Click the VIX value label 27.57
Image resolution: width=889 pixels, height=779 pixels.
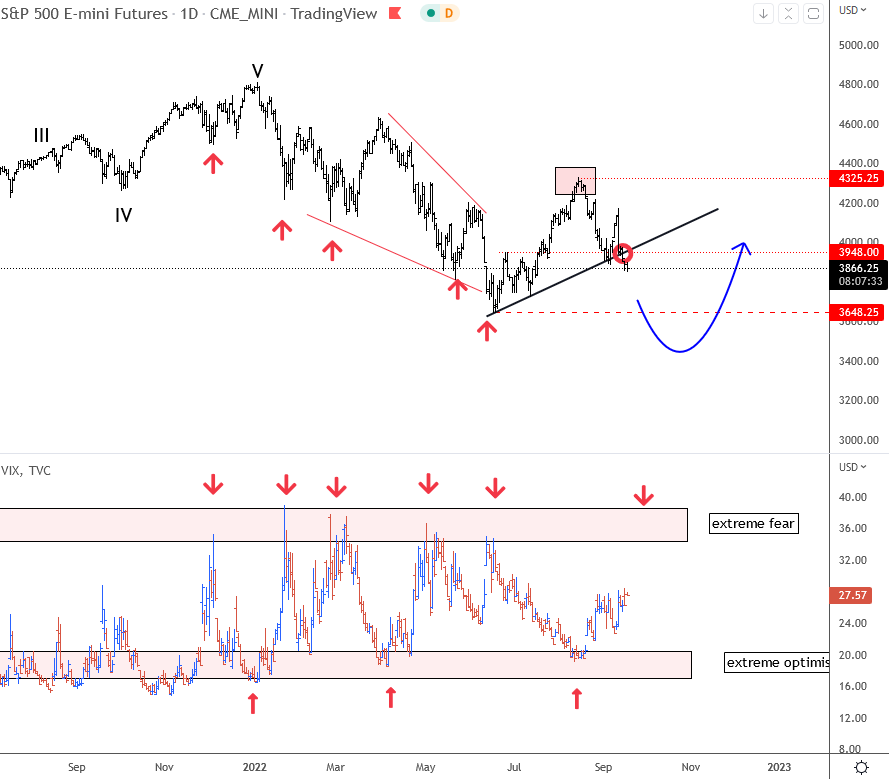tap(852, 595)
